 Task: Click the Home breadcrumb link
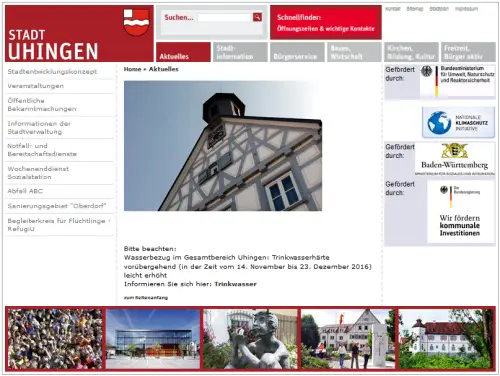(x=132, y=69)
